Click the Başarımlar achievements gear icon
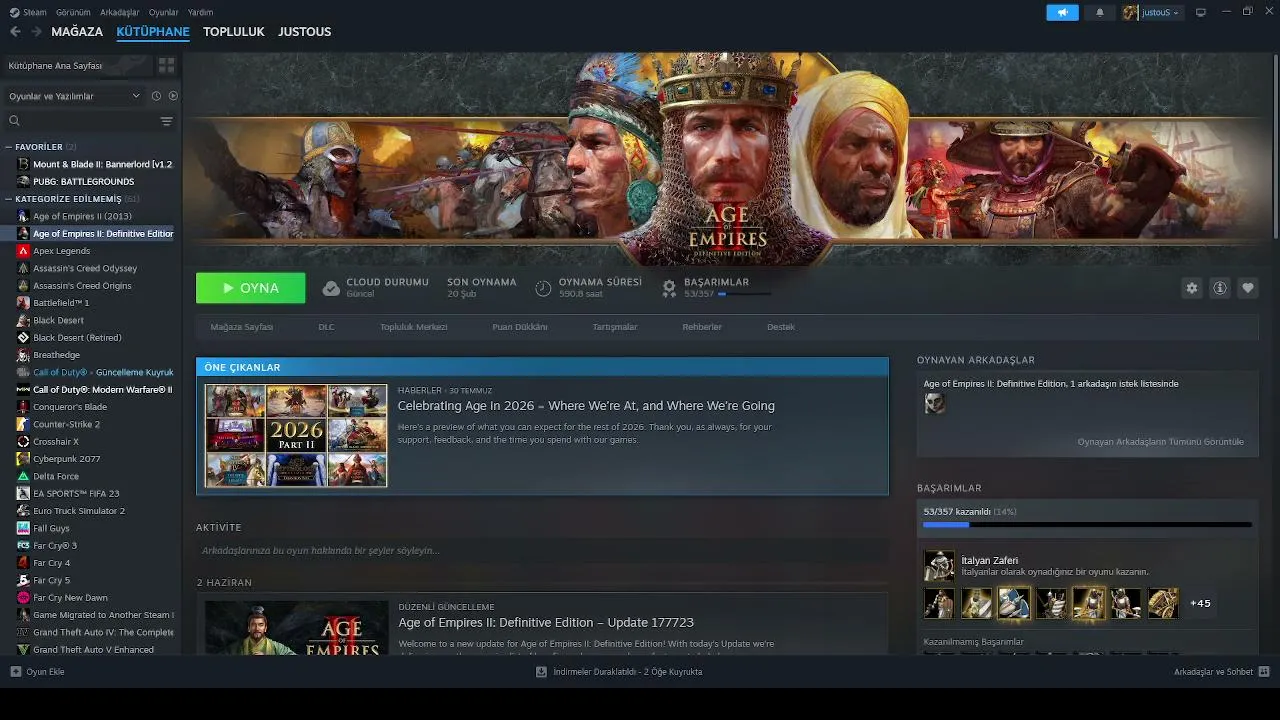 tap(669, 288)
